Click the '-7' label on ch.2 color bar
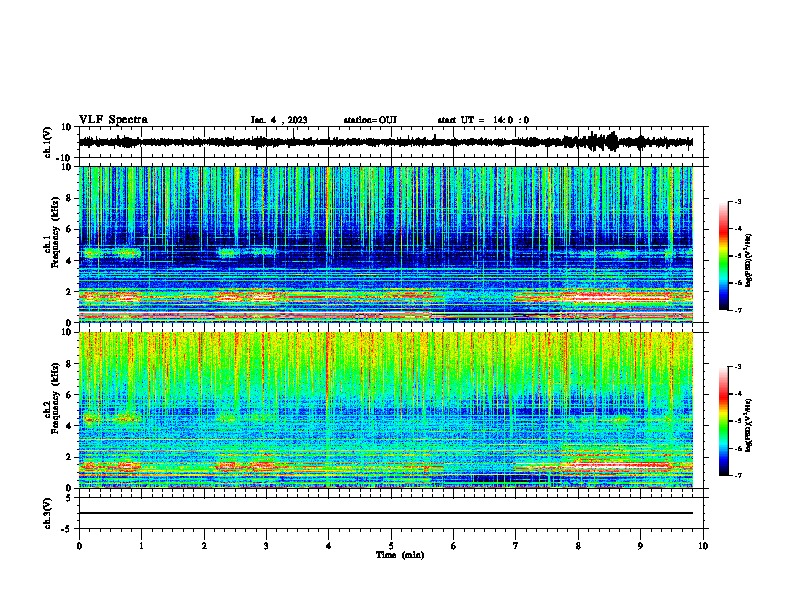This screenshot has height=612, width=792. (737, 475)
